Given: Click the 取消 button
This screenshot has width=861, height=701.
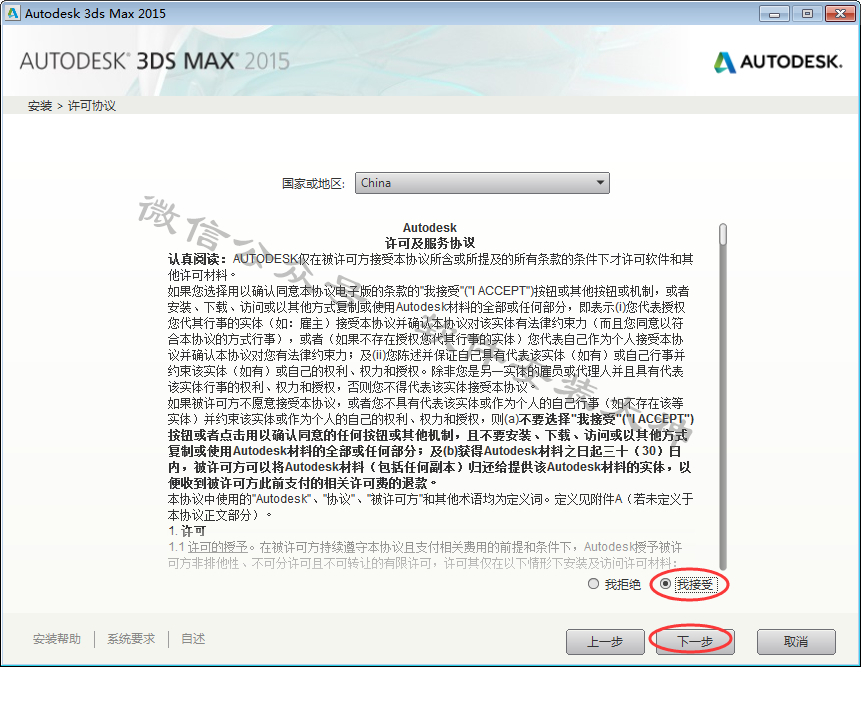Looking at the screenshot, I should tap(796, 641).
